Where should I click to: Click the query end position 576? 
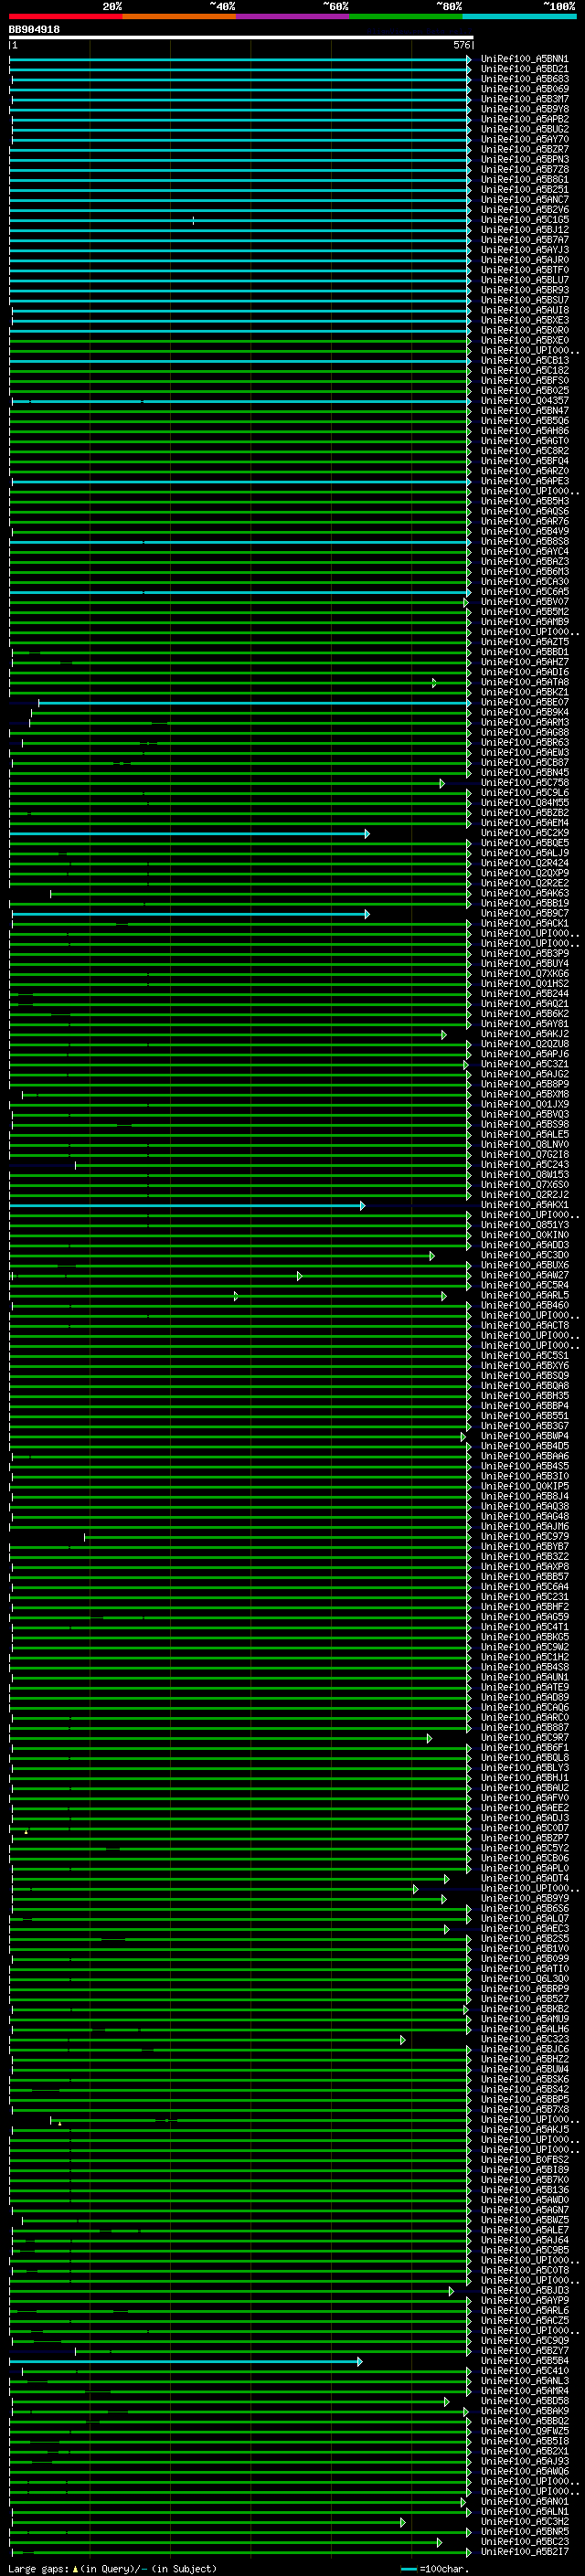click(461, 45)
